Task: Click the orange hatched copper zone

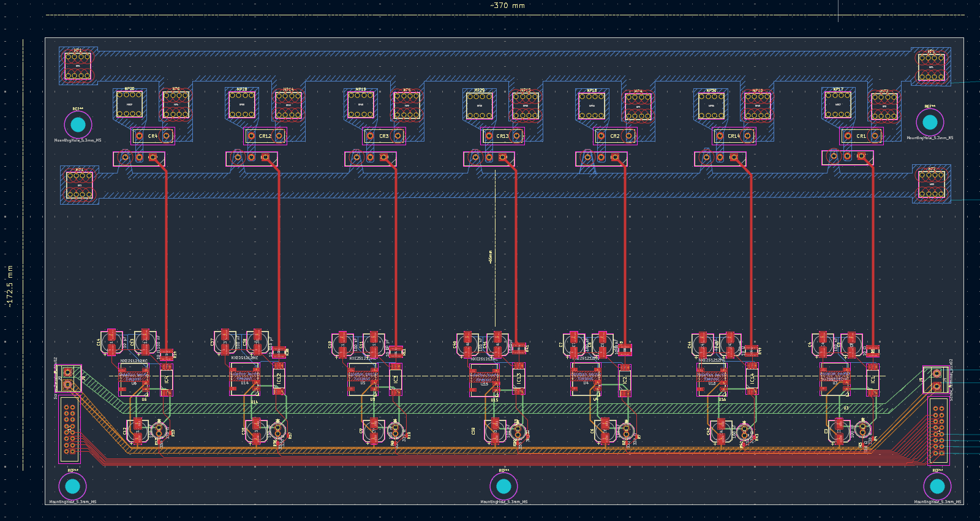Action: [x=500, y=450]
